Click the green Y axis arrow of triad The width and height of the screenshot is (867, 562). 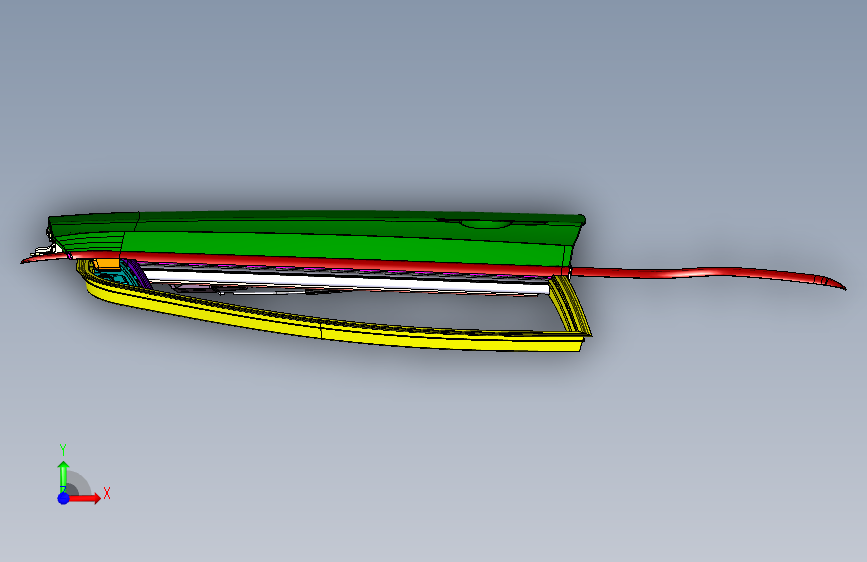click(63, 475)
